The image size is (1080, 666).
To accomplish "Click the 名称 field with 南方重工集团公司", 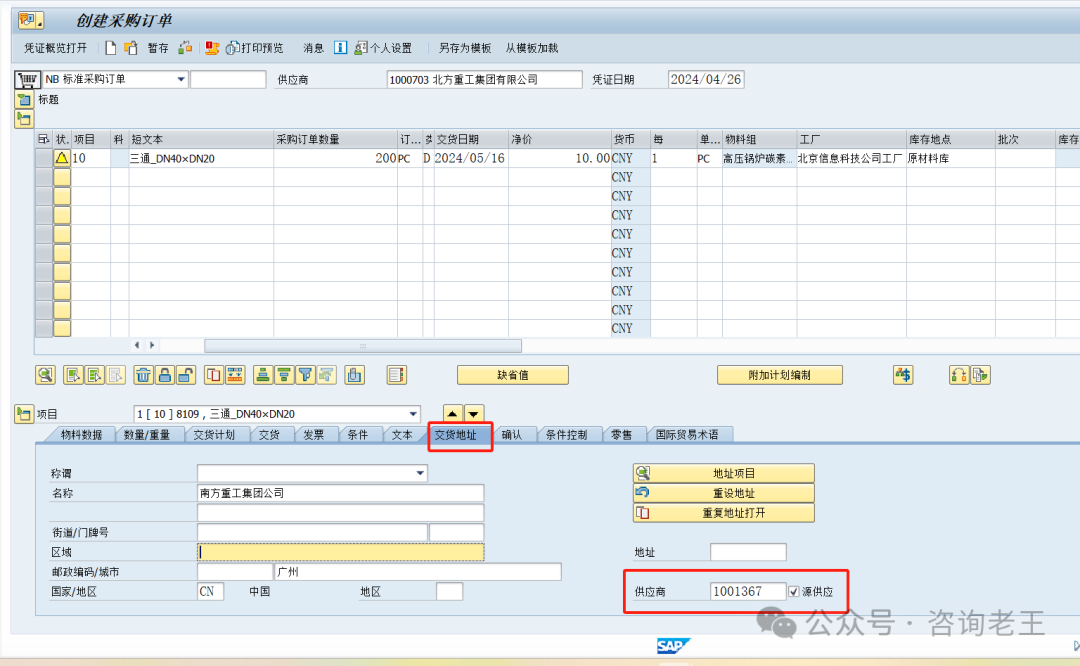I will 341,493.
